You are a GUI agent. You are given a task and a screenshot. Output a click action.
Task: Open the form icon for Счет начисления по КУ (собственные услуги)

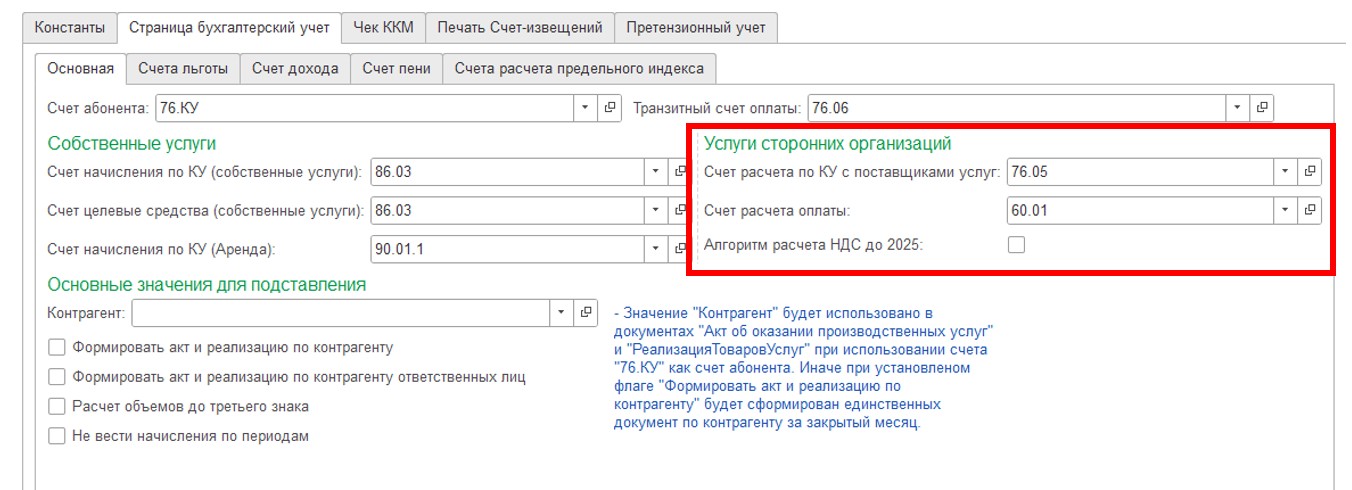(681, 172)
